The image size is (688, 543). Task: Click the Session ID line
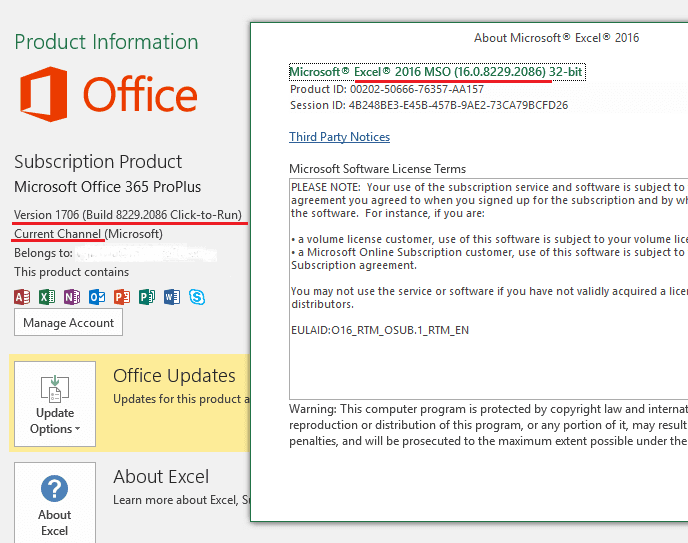(x=429, y=105)
